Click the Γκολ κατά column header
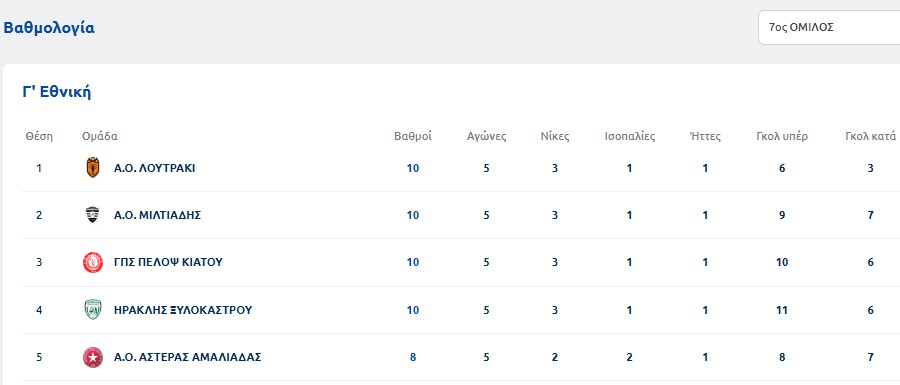 click(x=871, y=137)
